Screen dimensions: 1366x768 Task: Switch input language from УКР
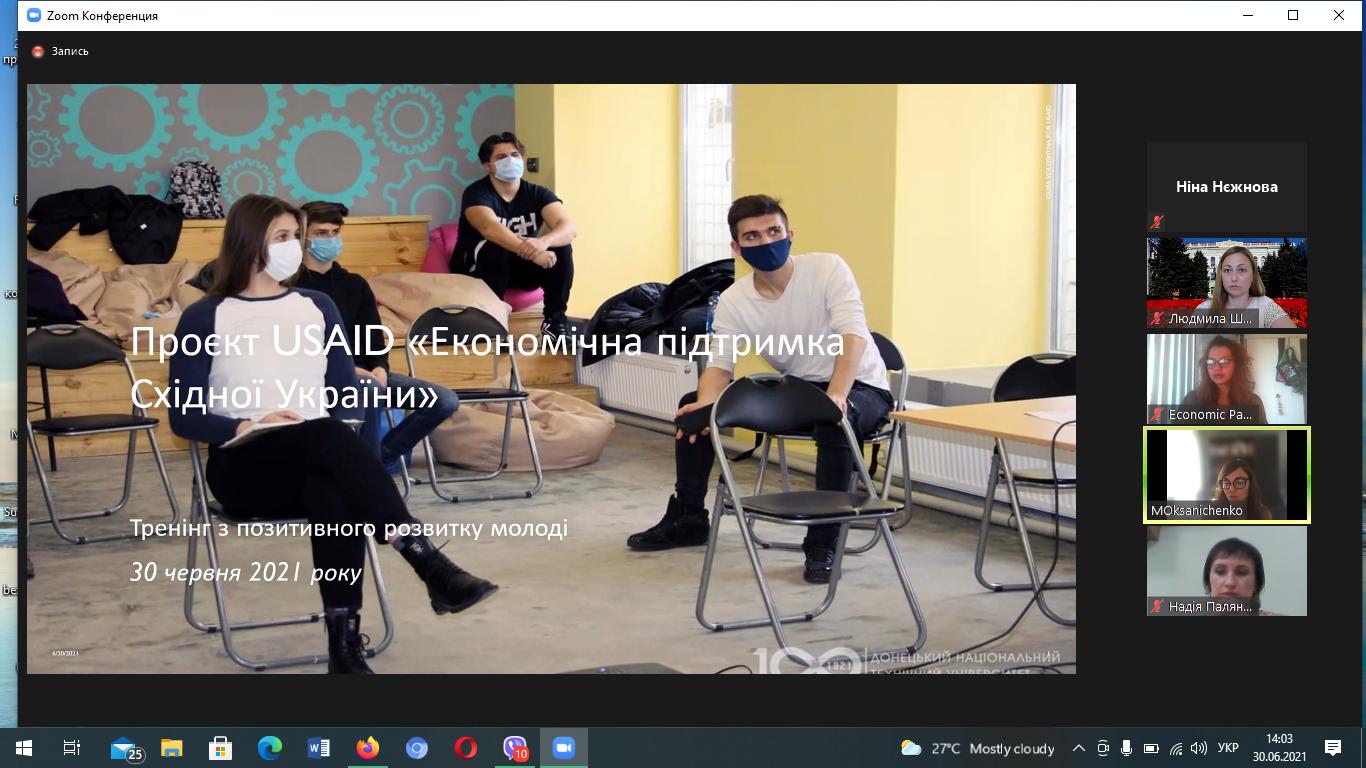point(1229,748)
